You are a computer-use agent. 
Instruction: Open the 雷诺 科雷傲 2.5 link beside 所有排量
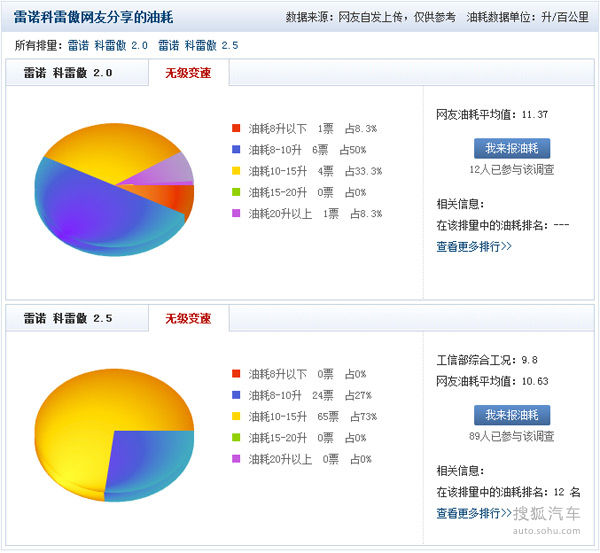click(198, 46)
